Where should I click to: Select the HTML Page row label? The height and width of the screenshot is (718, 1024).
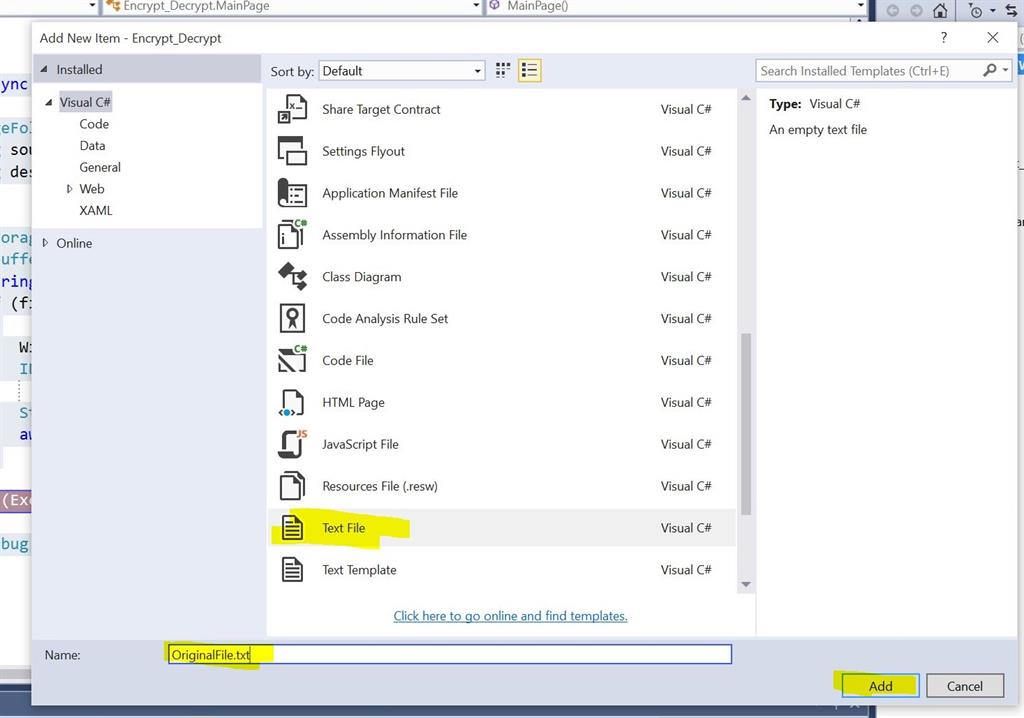(353, 402)
